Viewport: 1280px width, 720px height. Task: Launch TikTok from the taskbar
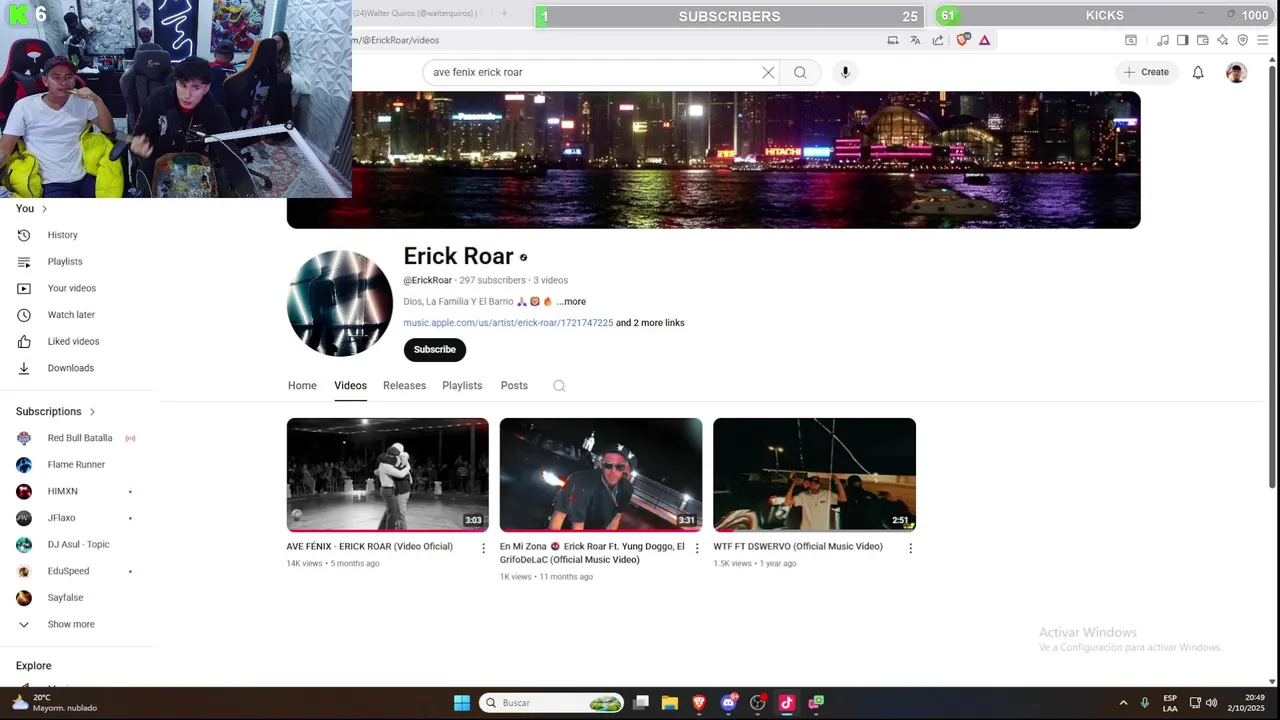point(787,703)
